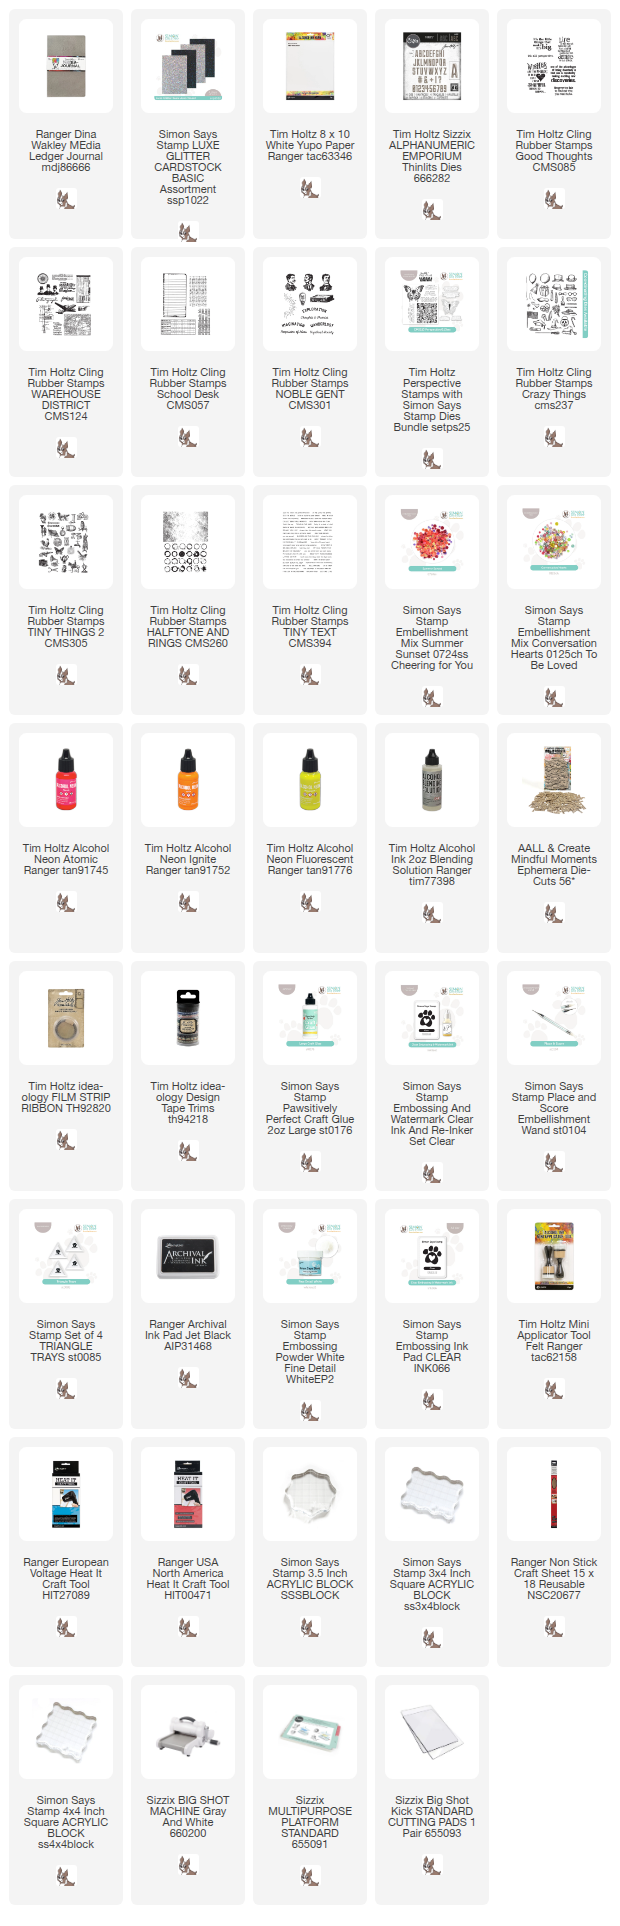Viewport: 620px width, 1926px height.
Task: Open Tim Holtz Cling Rubber Stamps School Desk link
Action: coord(188,389)
